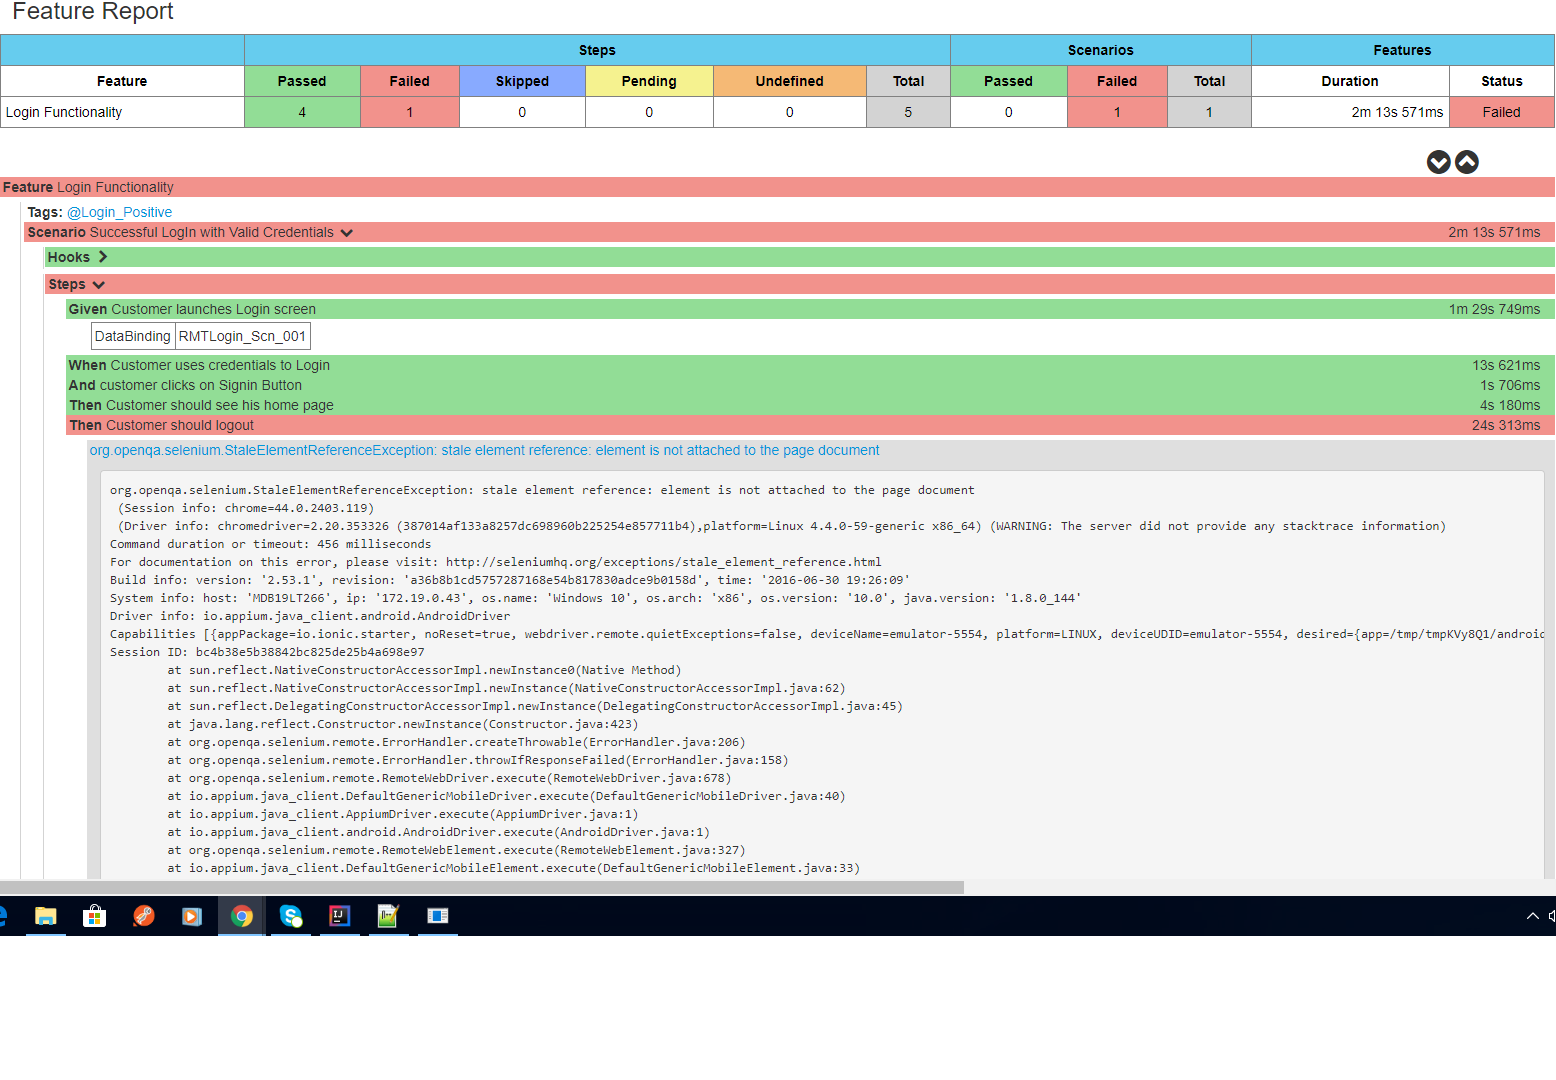Click the collapse-all chevron icon
The image size is (1556, 1080).
pos(1466,162)
